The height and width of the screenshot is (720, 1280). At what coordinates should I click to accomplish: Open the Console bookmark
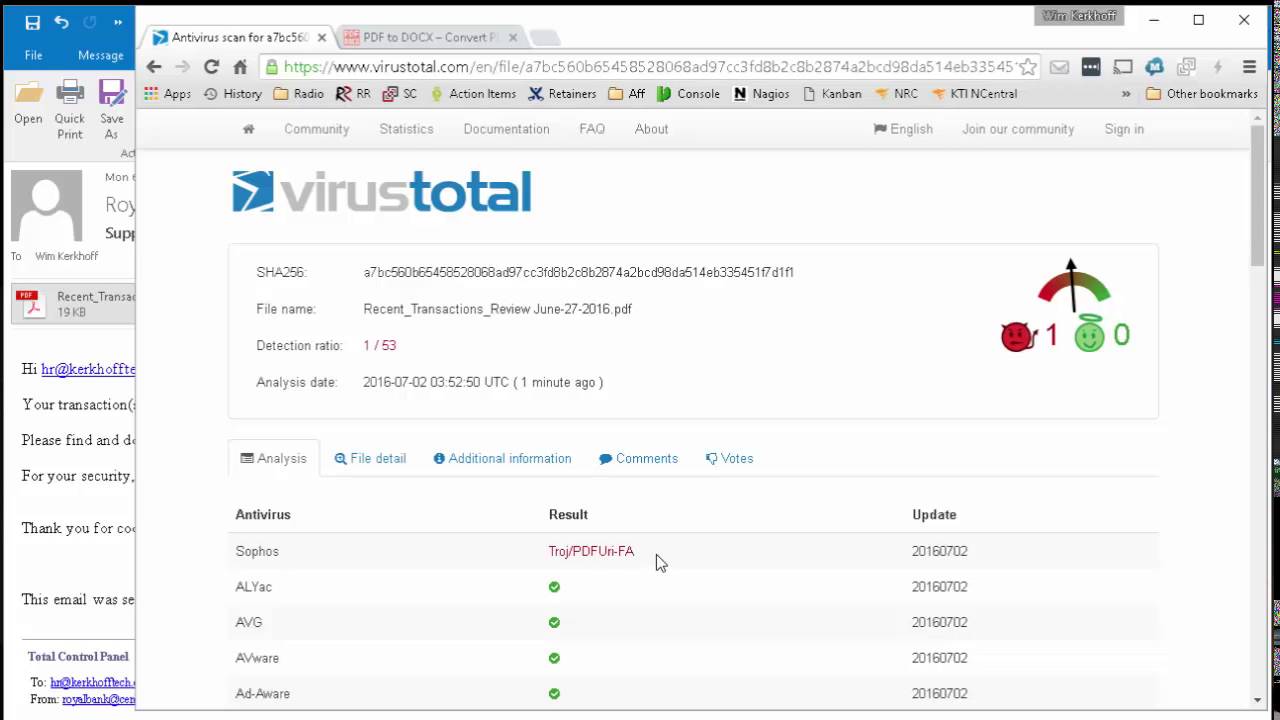[x=688, y=94]
